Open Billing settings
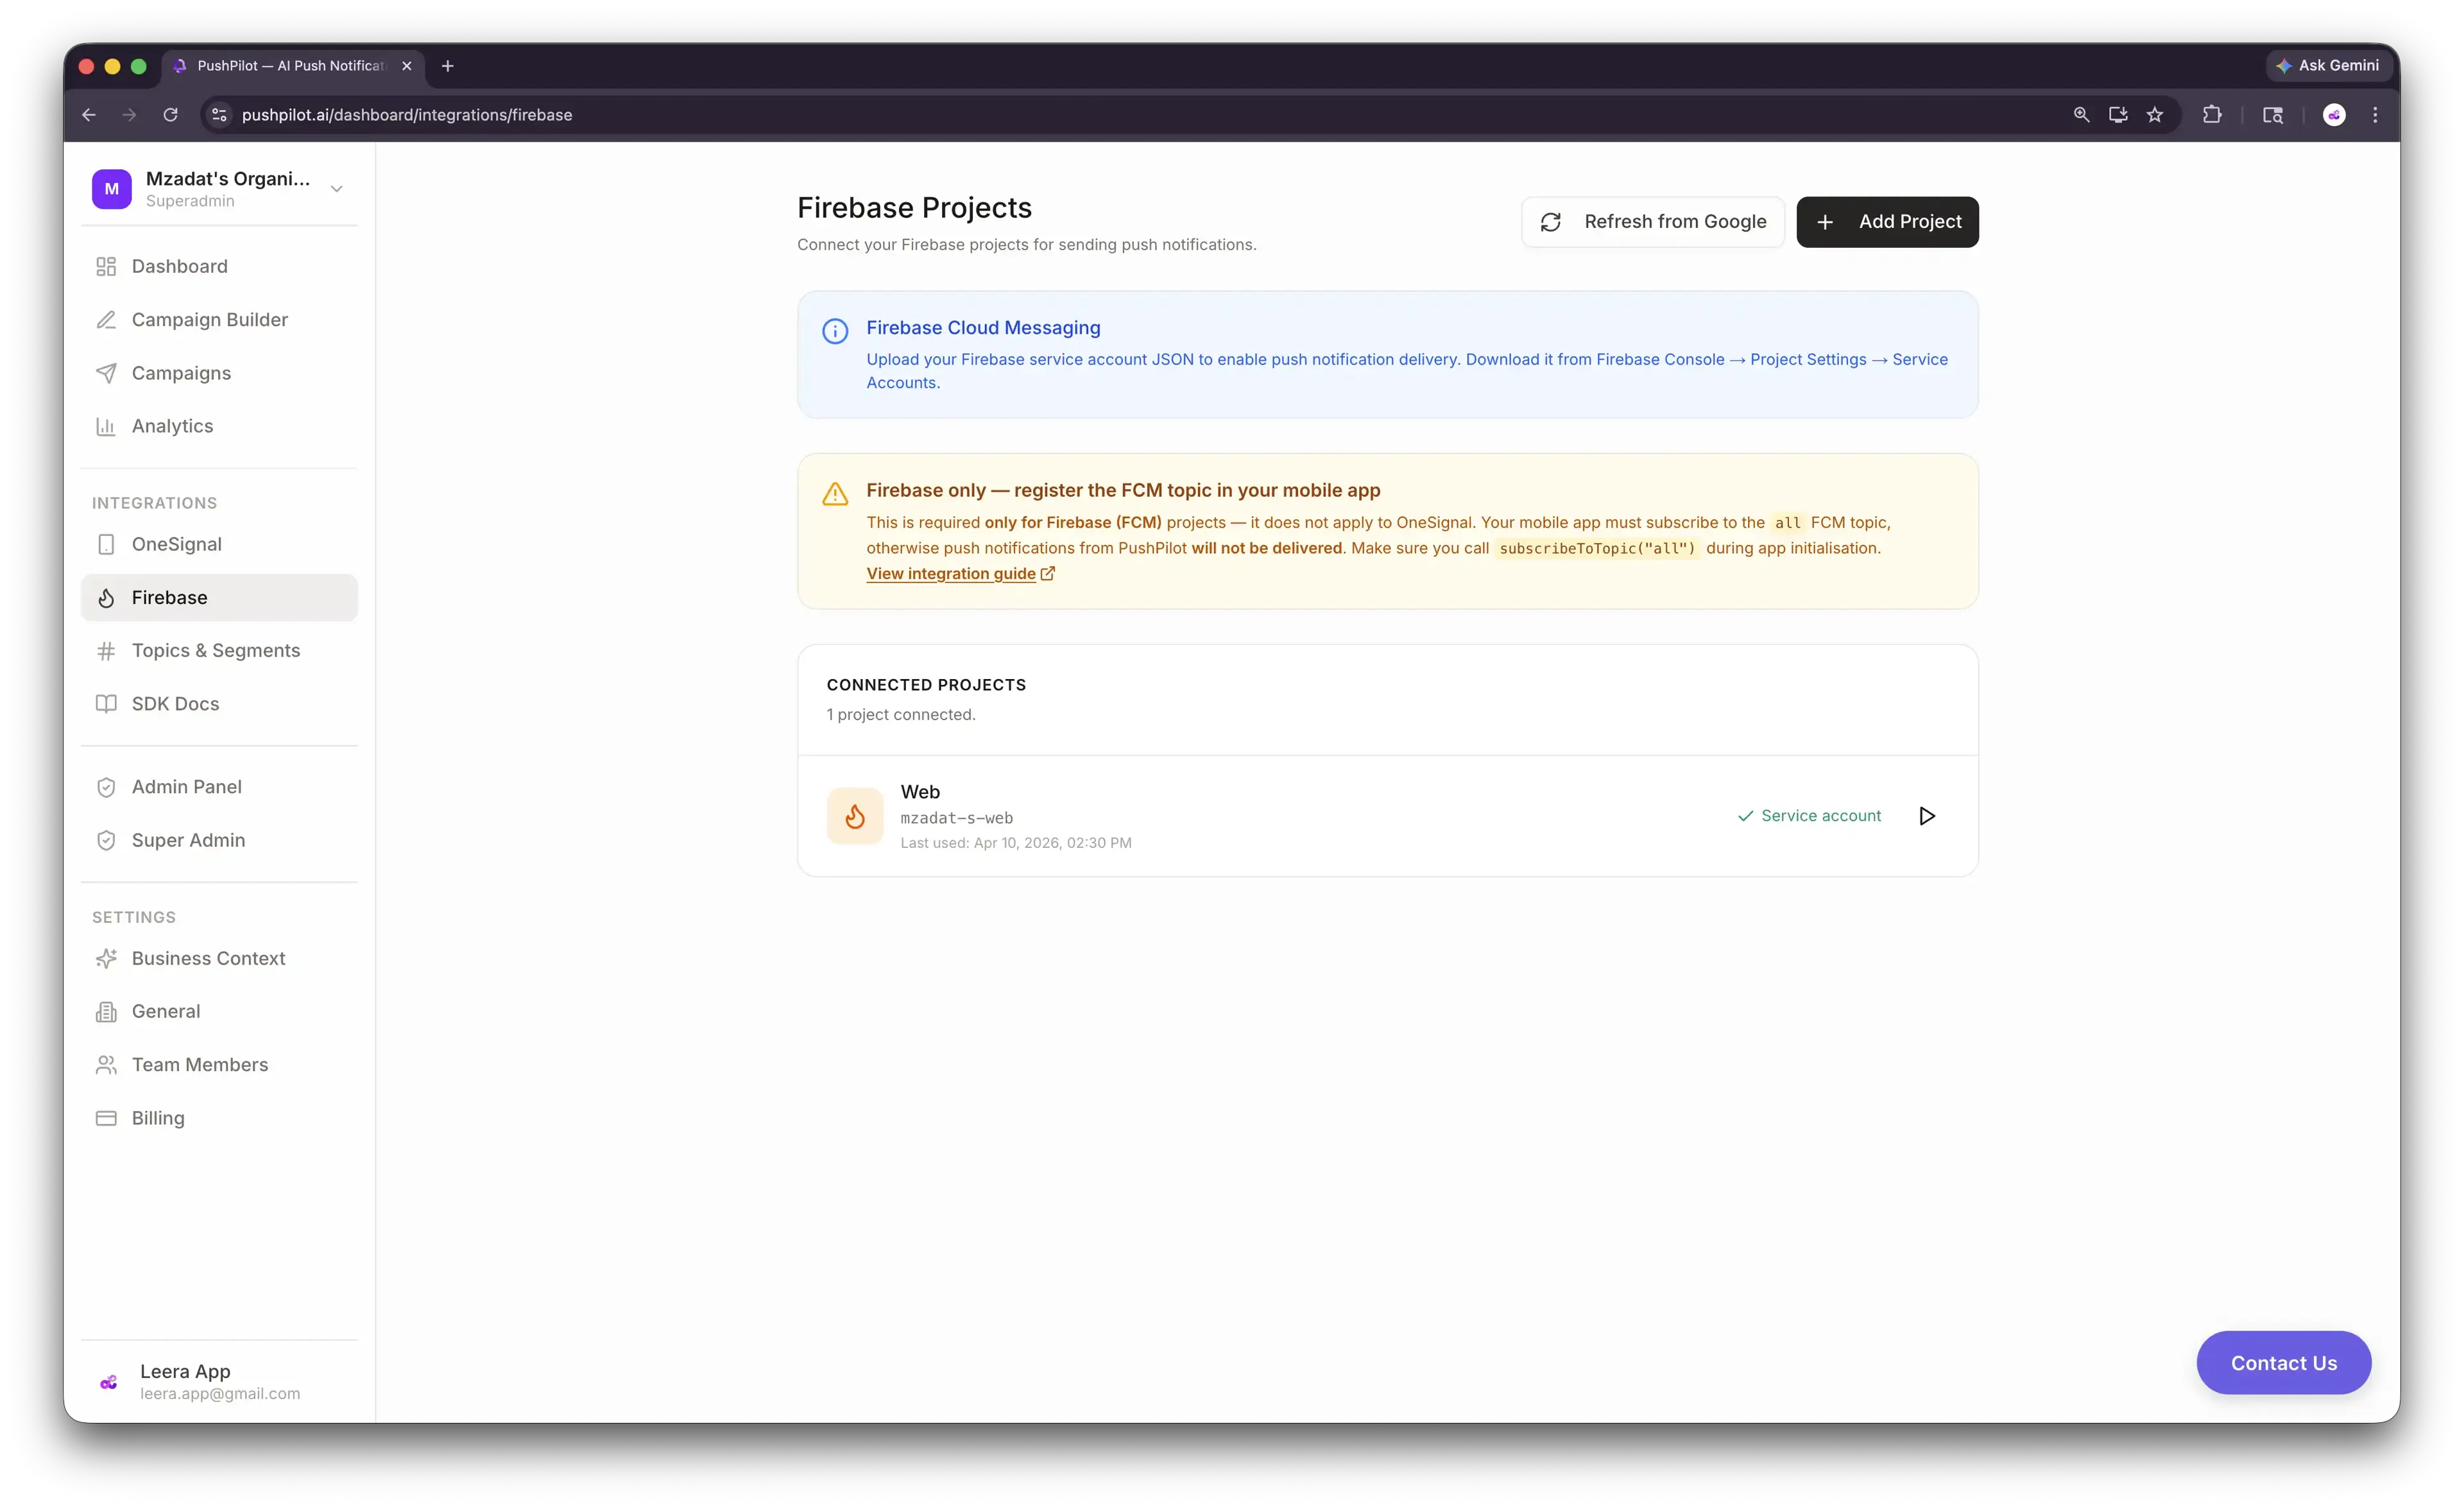2464x1507 pixels. (x=219, y=1118)
